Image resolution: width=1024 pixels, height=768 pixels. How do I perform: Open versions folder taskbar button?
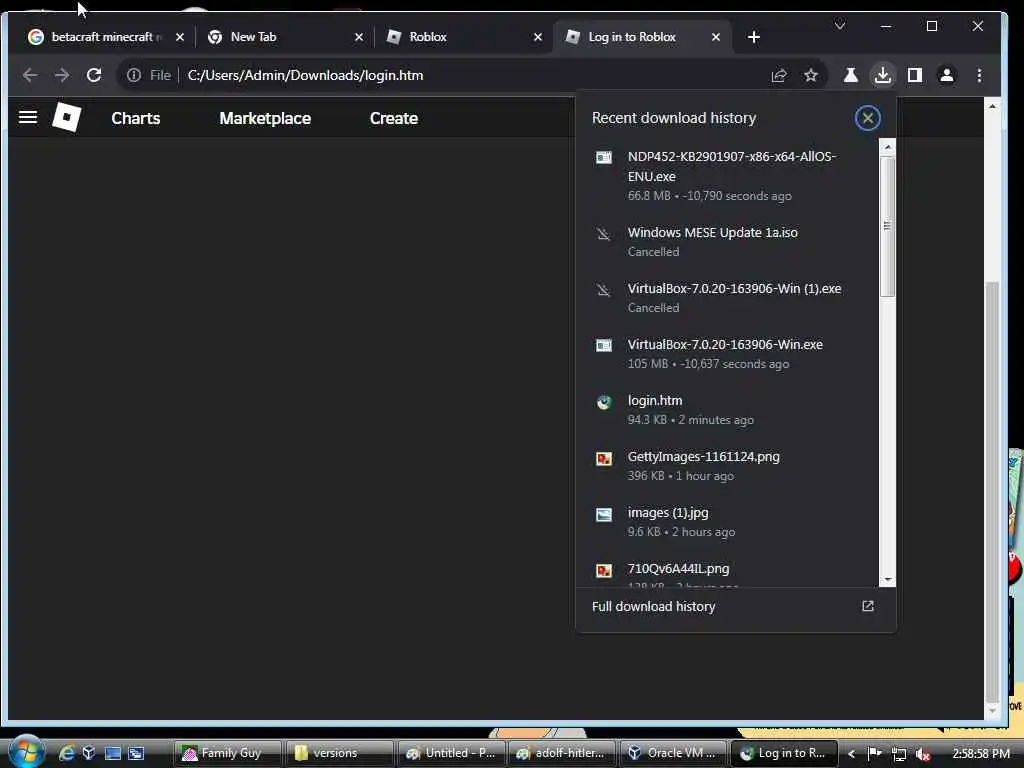click(x=340, y=753)
